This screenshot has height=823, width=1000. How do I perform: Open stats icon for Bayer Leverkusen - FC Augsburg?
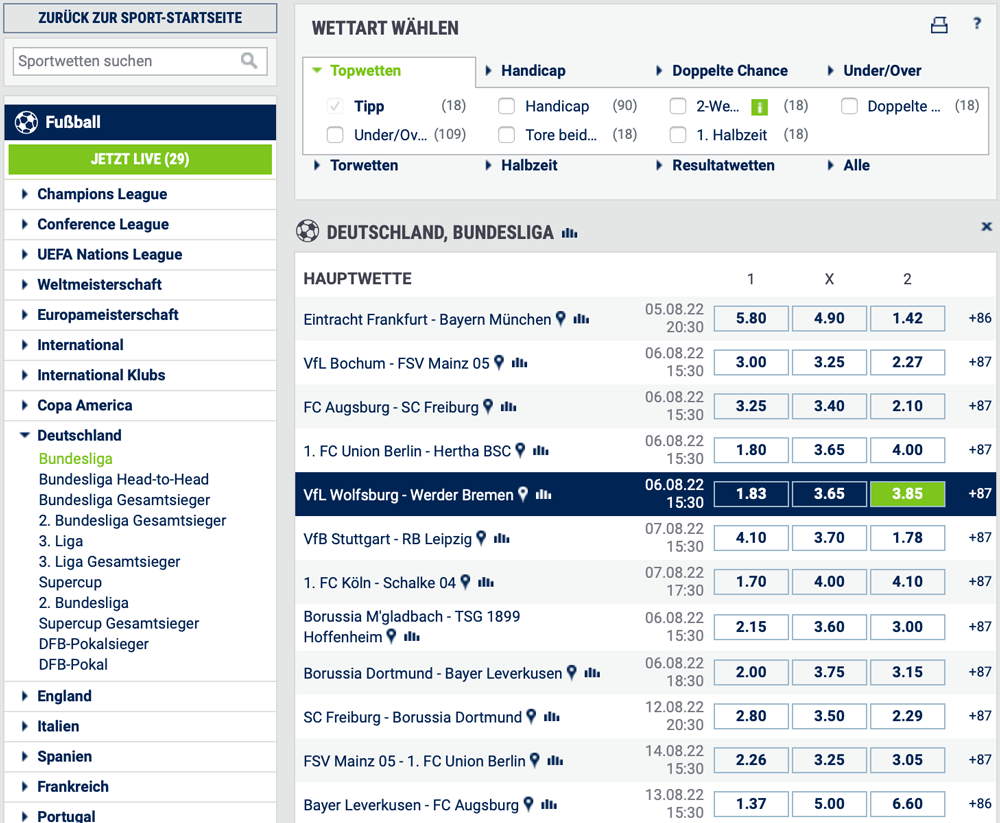click(x=549, y=805)
